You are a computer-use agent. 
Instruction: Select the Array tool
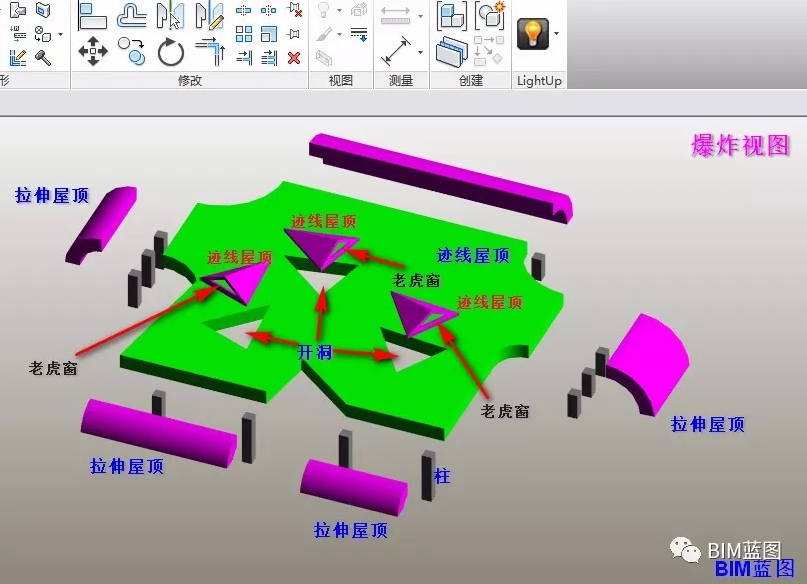244,34
